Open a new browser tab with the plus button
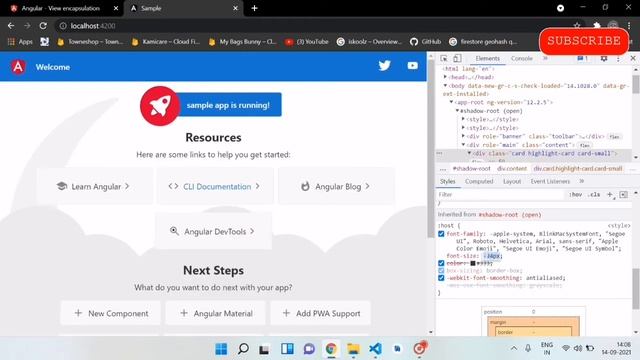The image size is (640, 360). (x=254, y=8)
